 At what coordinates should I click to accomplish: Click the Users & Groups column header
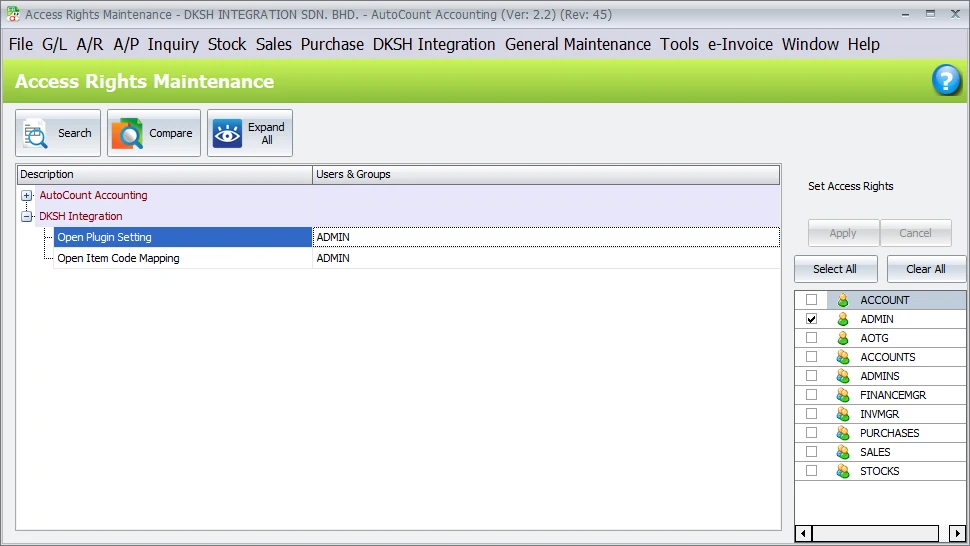click(546, 174)
